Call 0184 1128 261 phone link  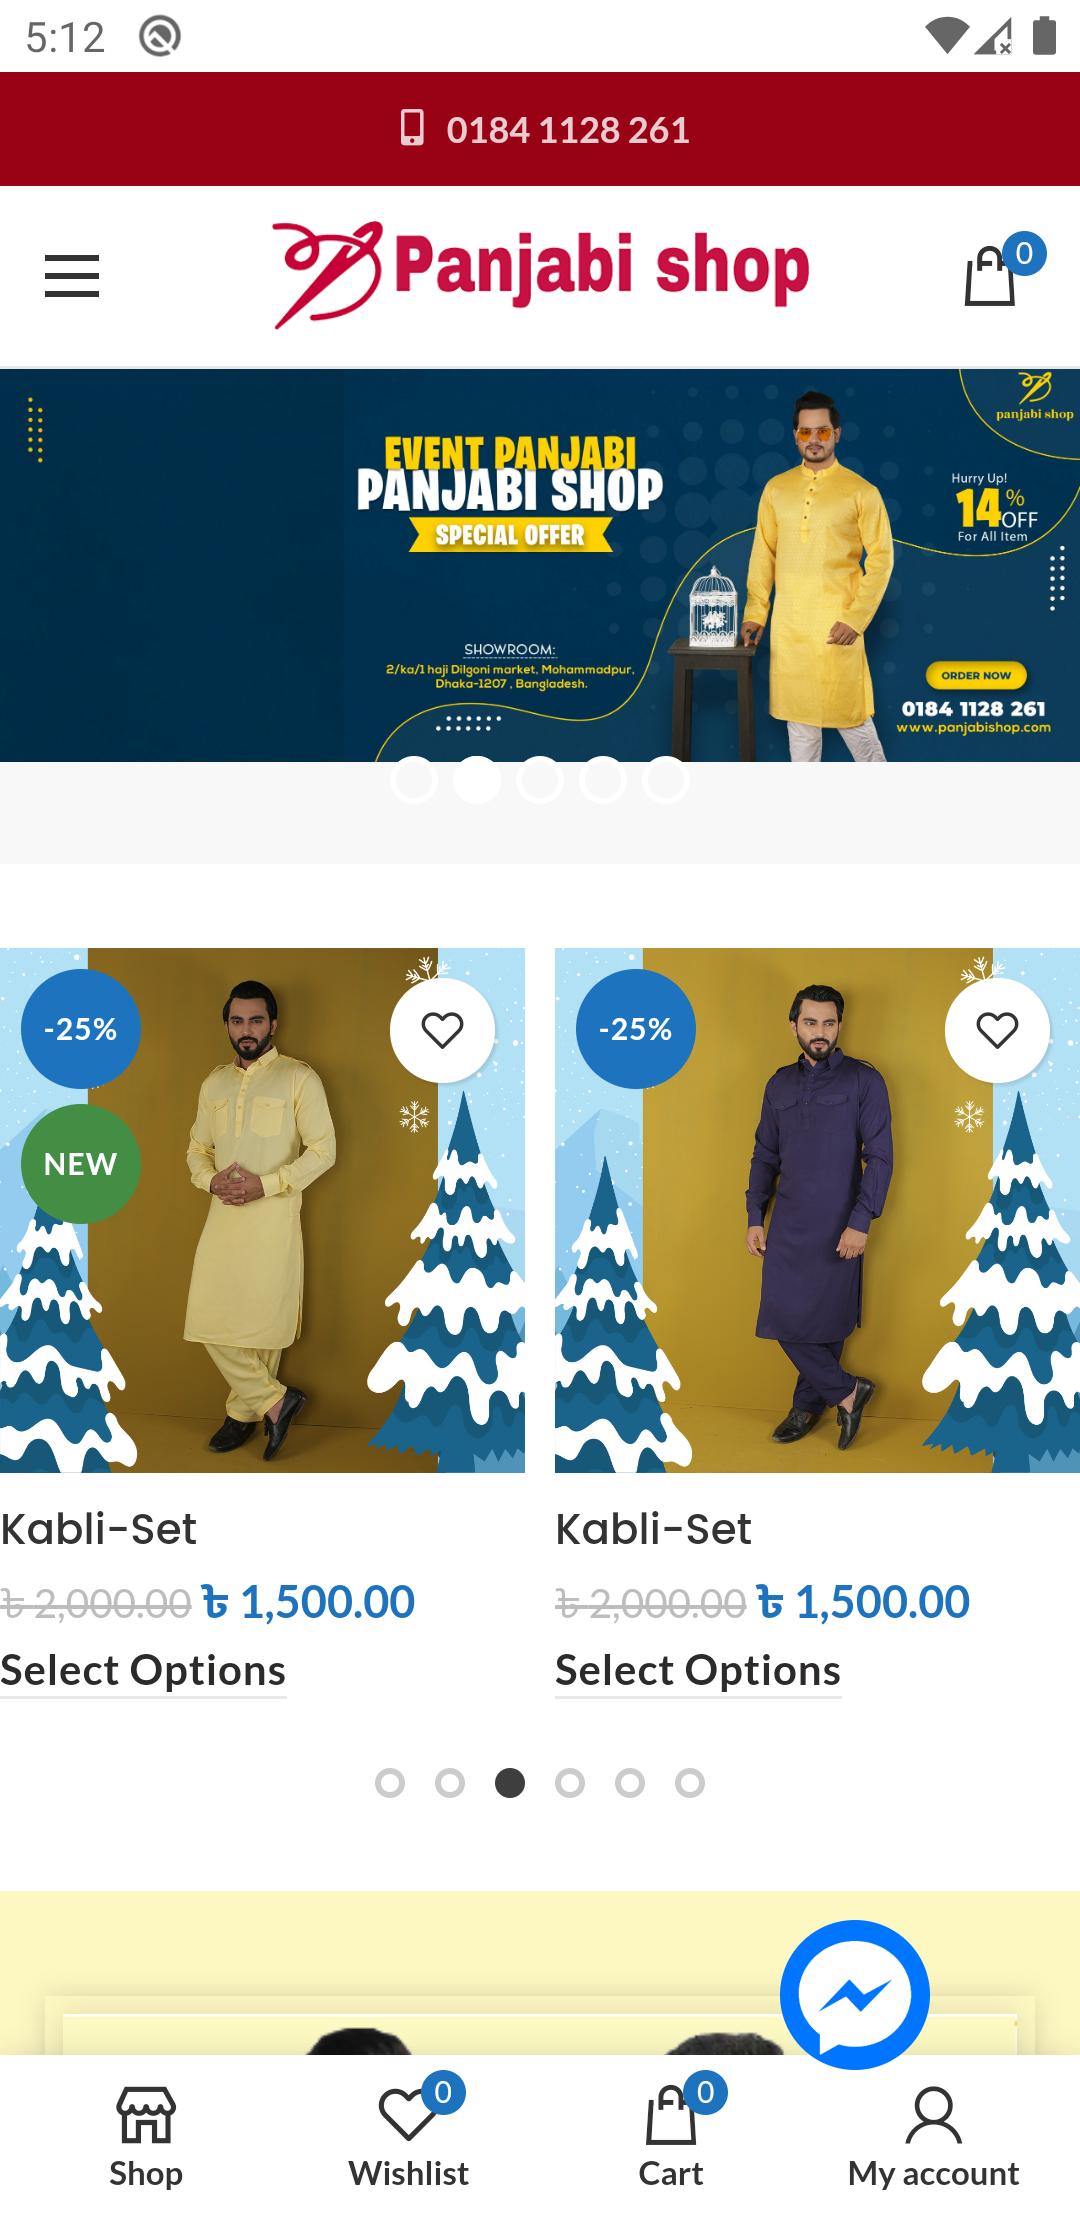pyautogui.click(x=568, y=130)
